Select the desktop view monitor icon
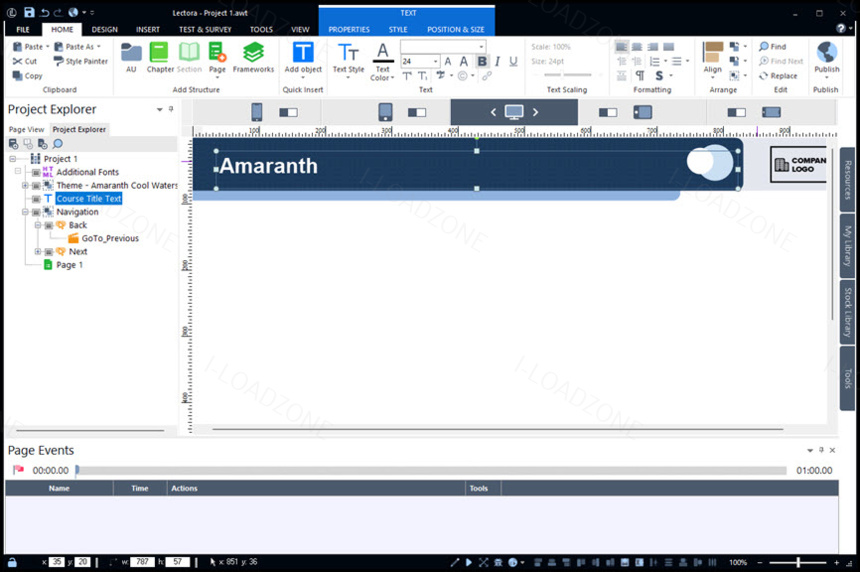860x572 pixels. 514,112
